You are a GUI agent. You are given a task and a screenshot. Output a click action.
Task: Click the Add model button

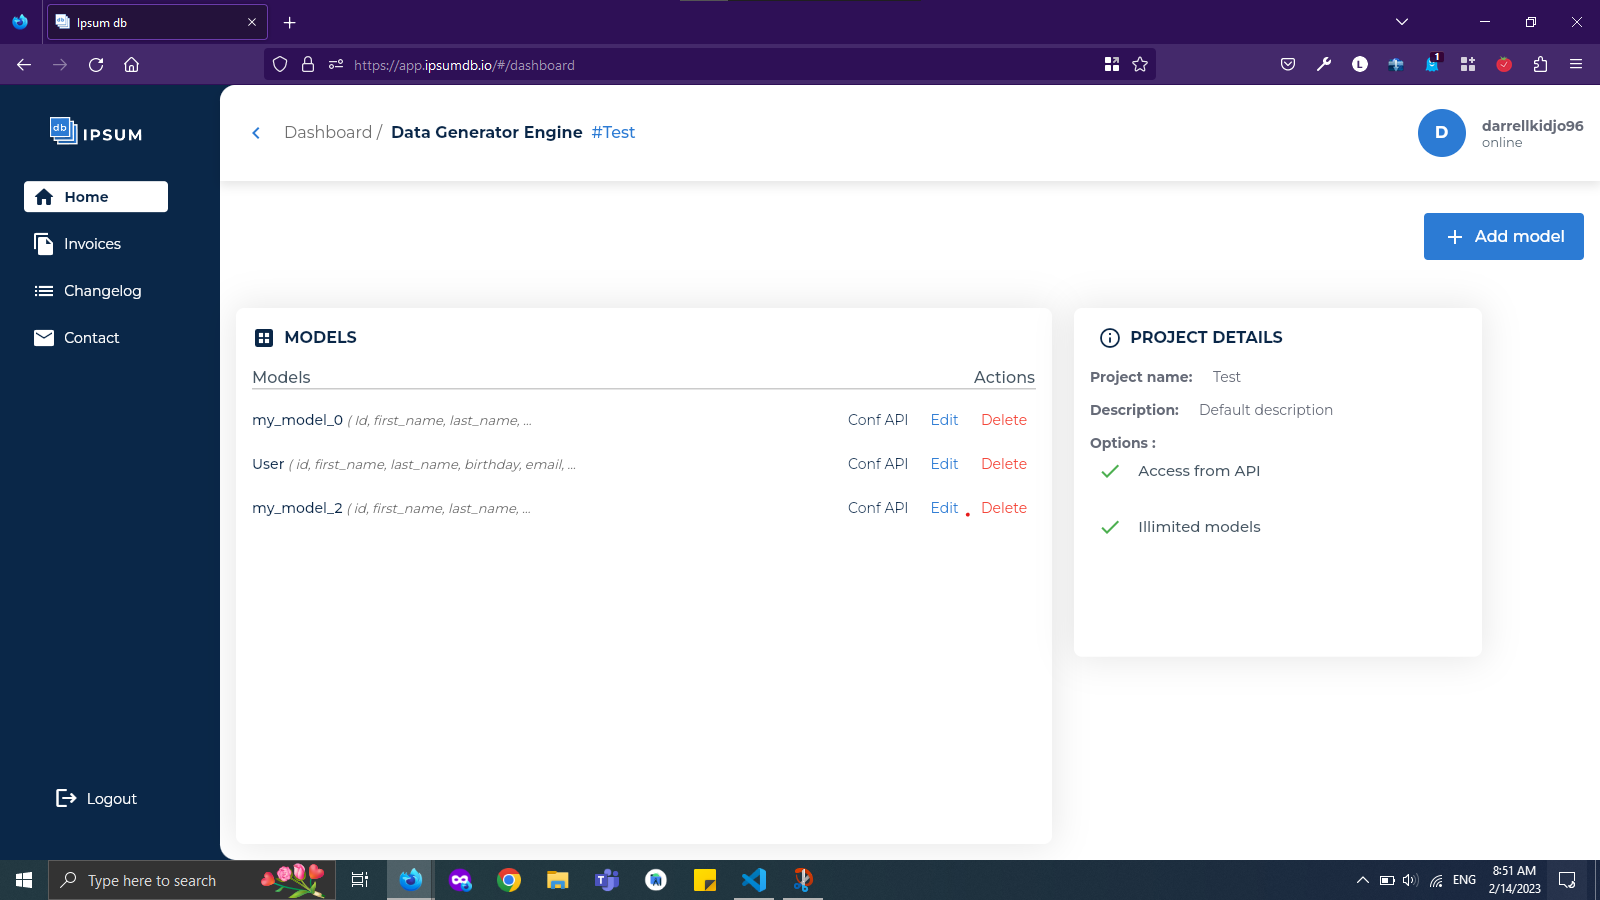tap(1504, 236)
